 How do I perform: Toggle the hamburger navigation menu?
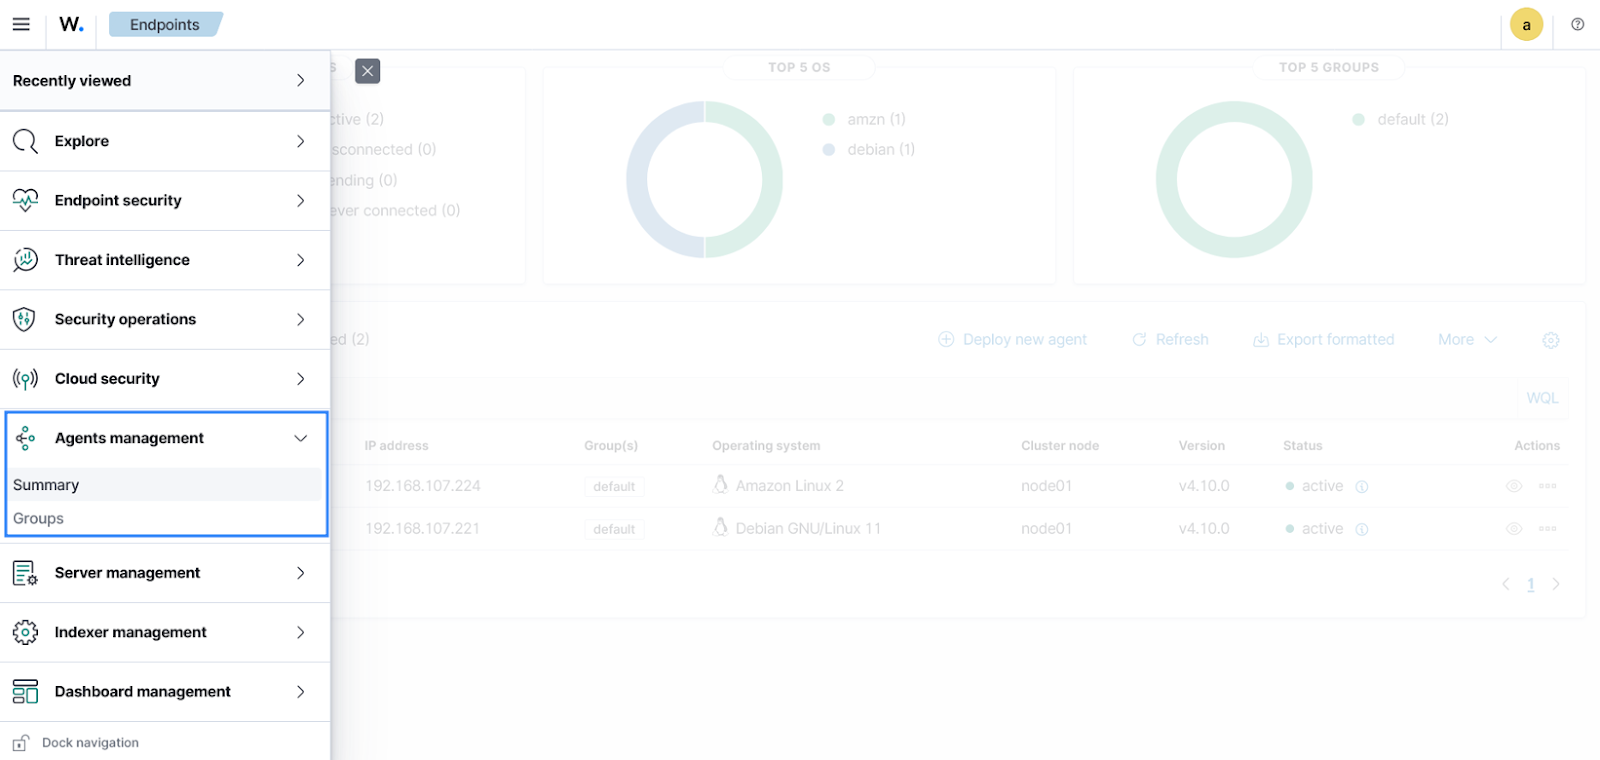(21, 24)
